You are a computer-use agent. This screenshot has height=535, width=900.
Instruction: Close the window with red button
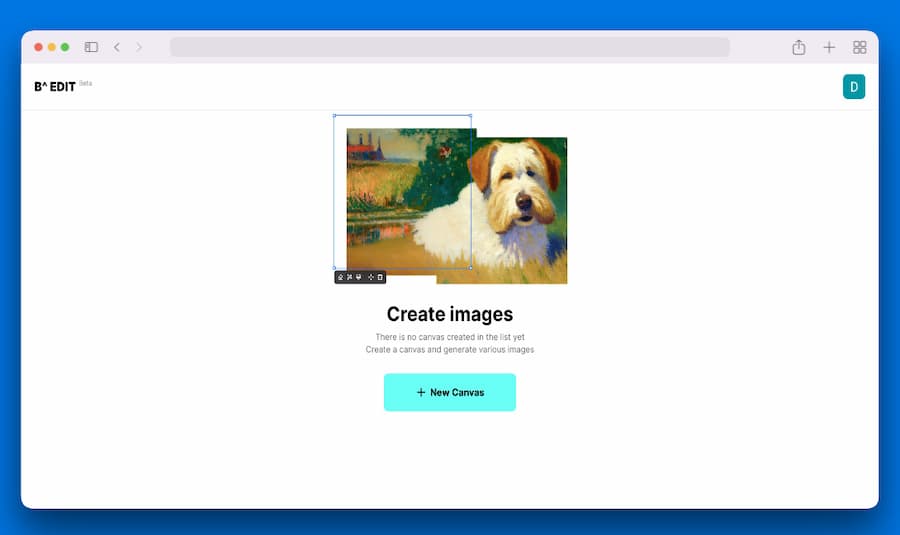(x=38, y=47)
